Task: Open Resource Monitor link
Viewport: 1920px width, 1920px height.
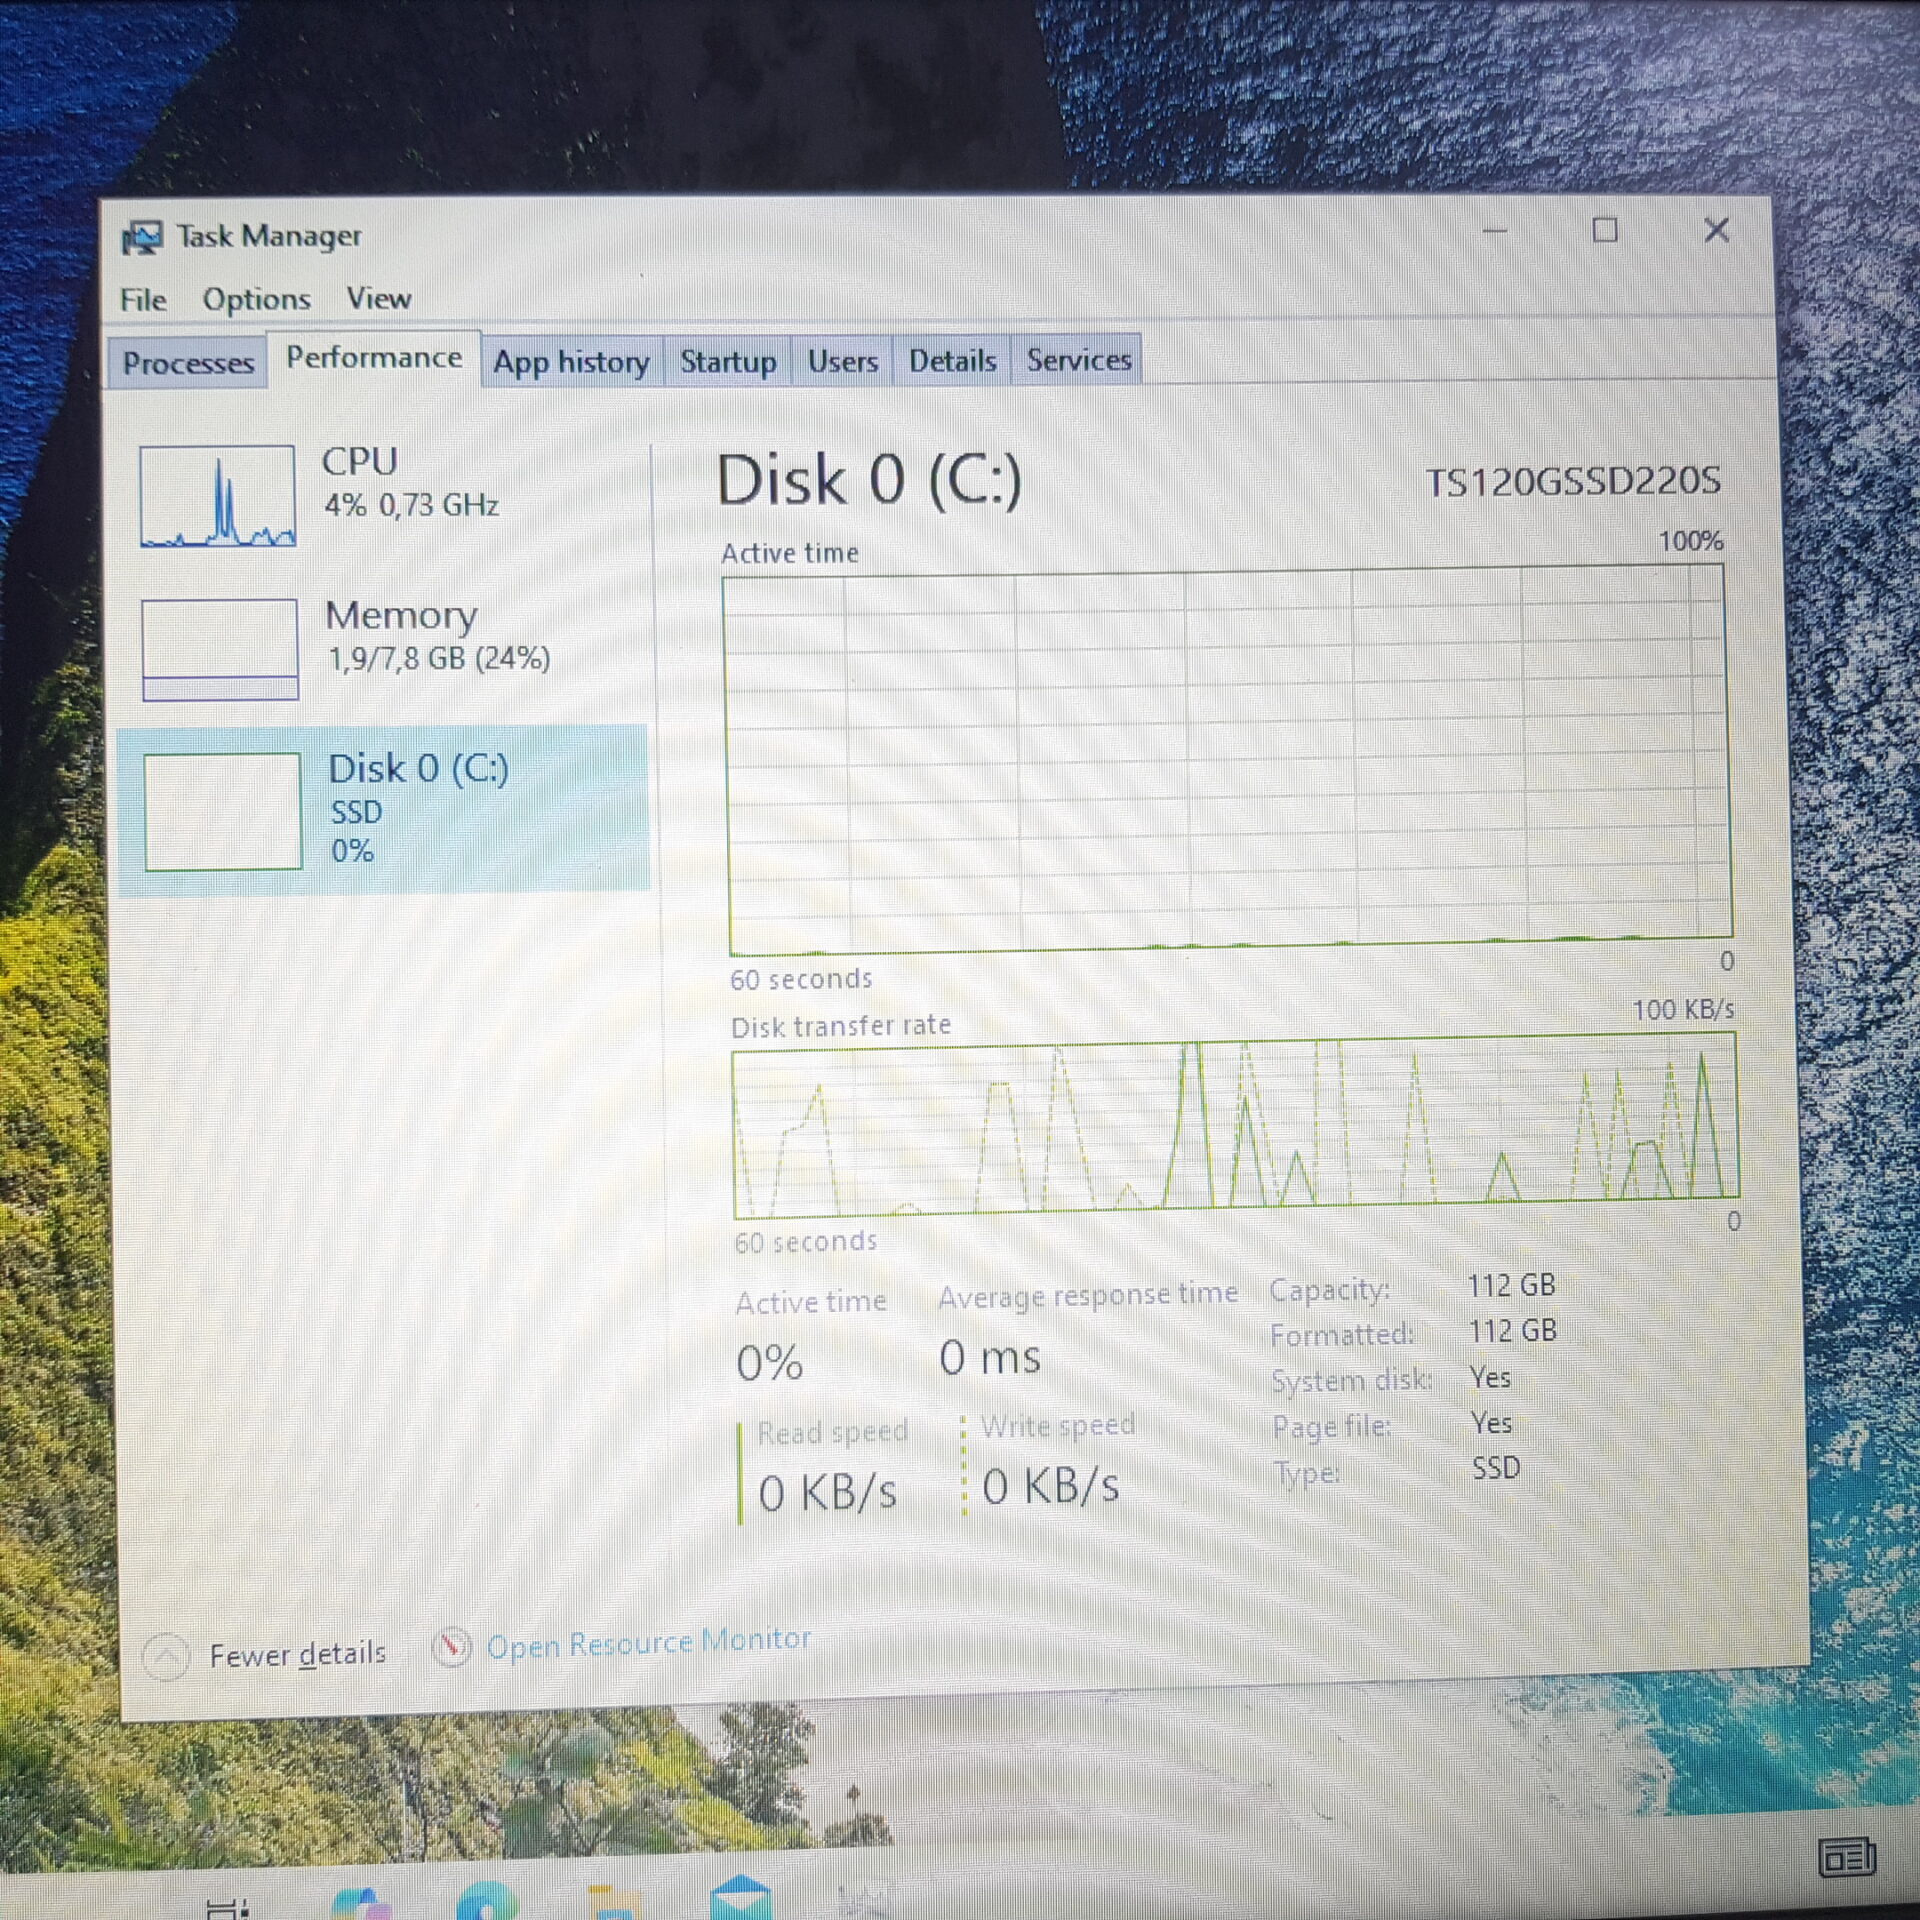Action: (648, 1642)
